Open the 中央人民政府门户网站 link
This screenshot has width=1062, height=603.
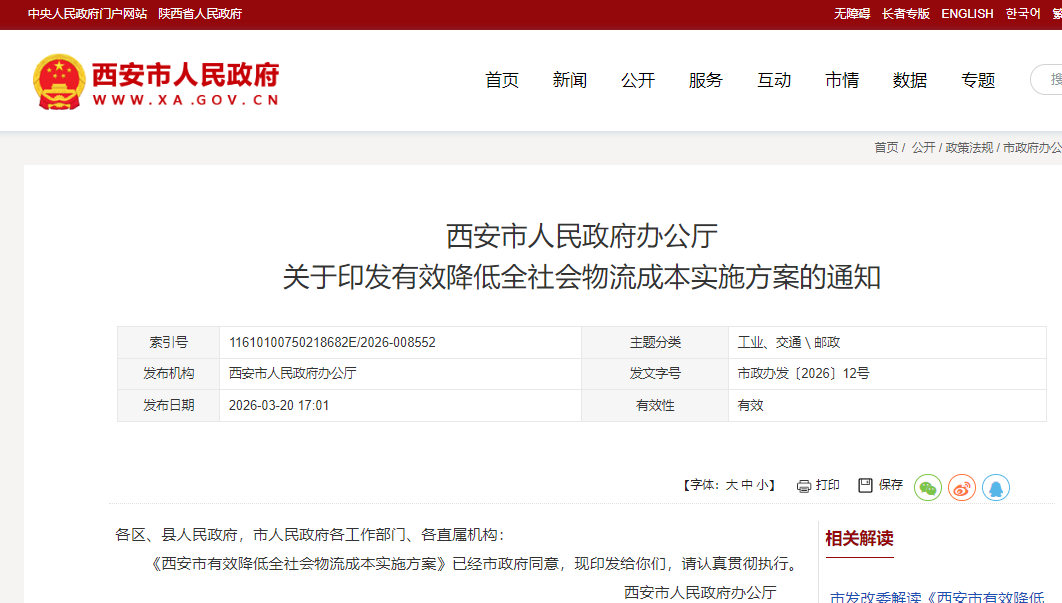tap(87, 14)
